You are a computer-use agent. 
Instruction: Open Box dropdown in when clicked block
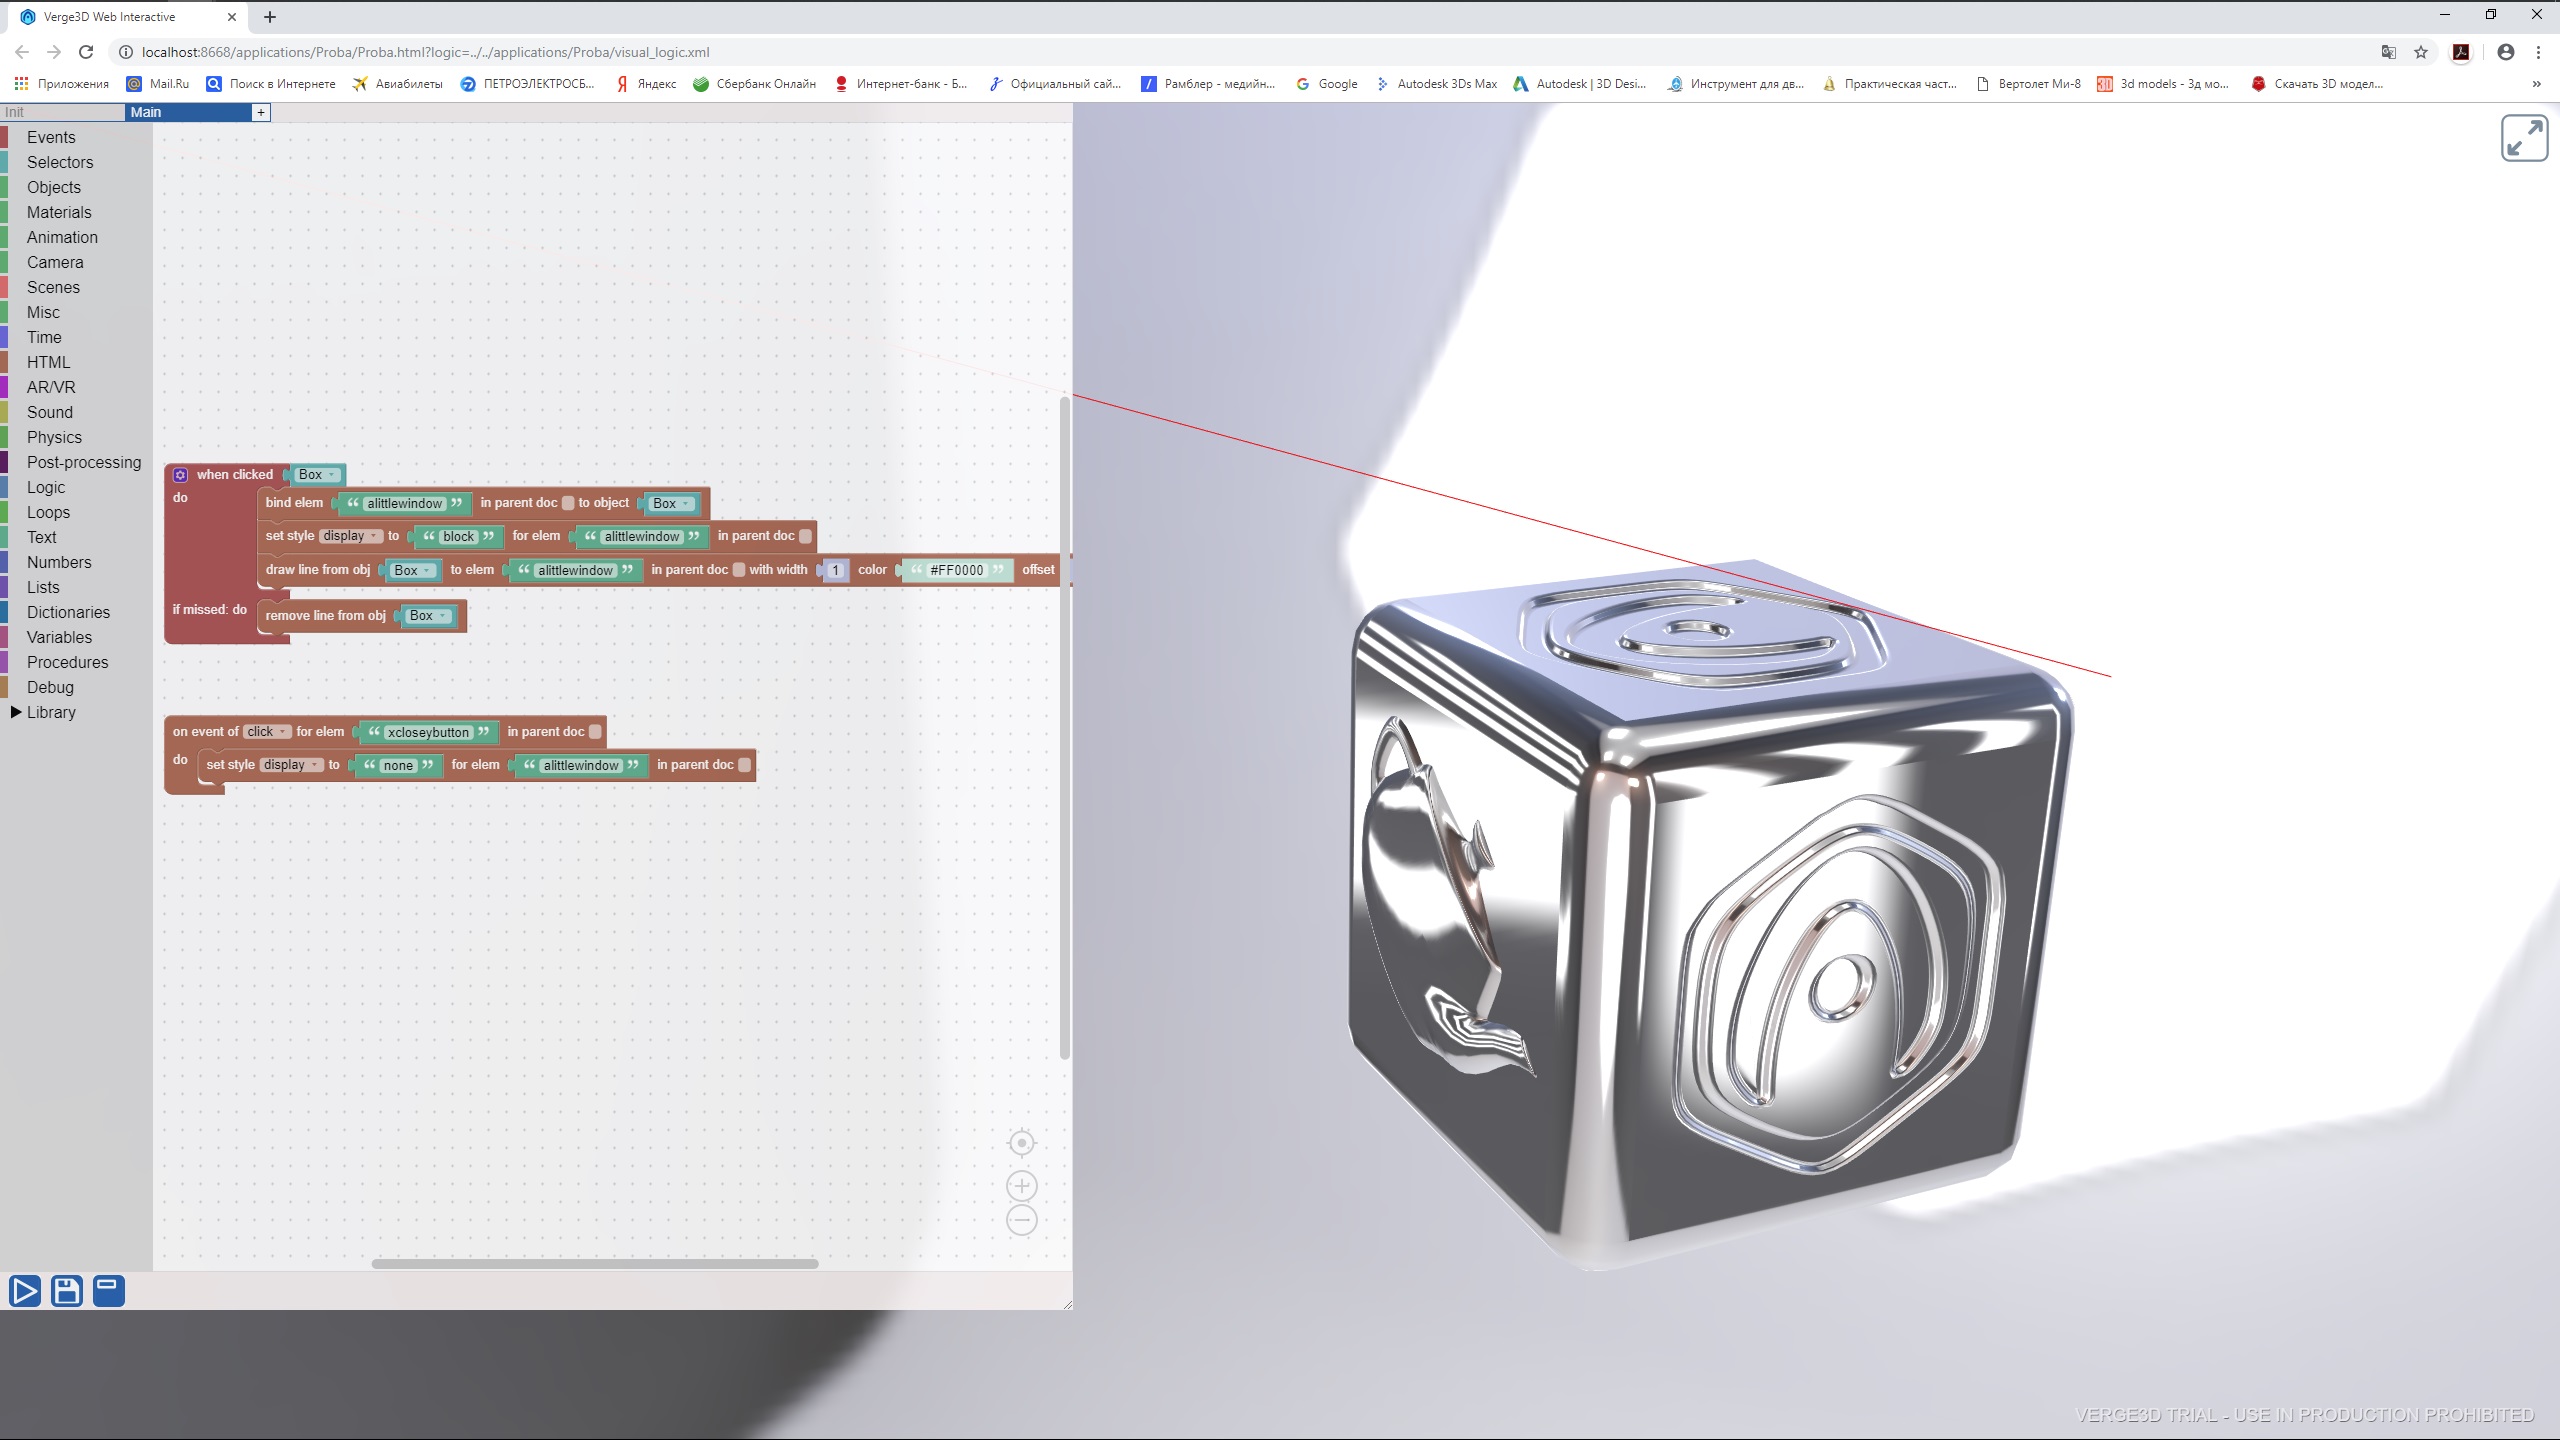[x=318, y=475]
